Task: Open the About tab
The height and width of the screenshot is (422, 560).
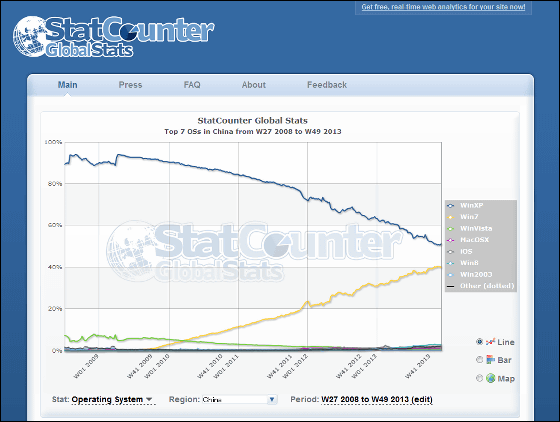Action: 254,85
